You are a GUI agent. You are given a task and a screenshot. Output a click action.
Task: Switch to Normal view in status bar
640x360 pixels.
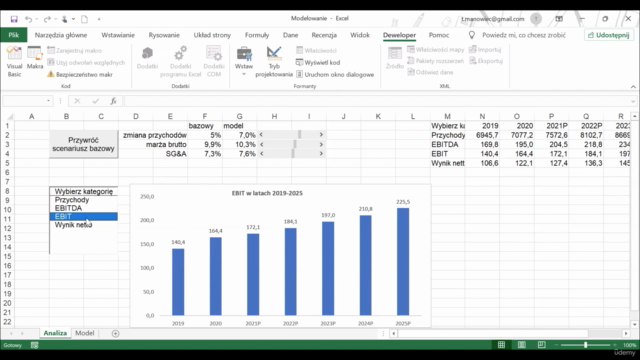click(501, 345)
